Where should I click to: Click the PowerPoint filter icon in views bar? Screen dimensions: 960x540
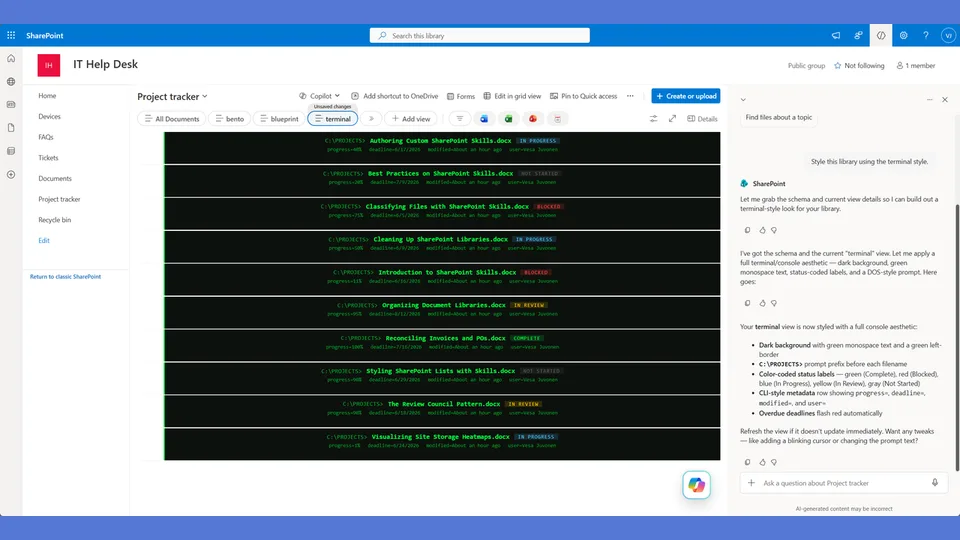(533, 119)
